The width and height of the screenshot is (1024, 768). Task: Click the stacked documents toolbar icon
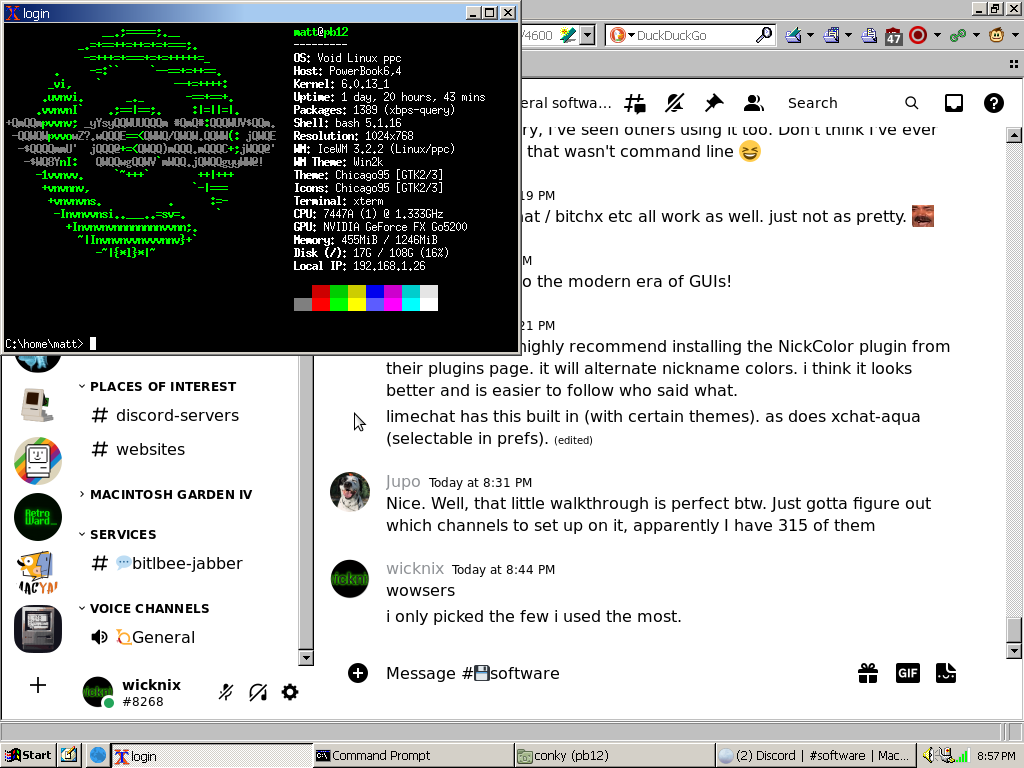pos(831,35)
